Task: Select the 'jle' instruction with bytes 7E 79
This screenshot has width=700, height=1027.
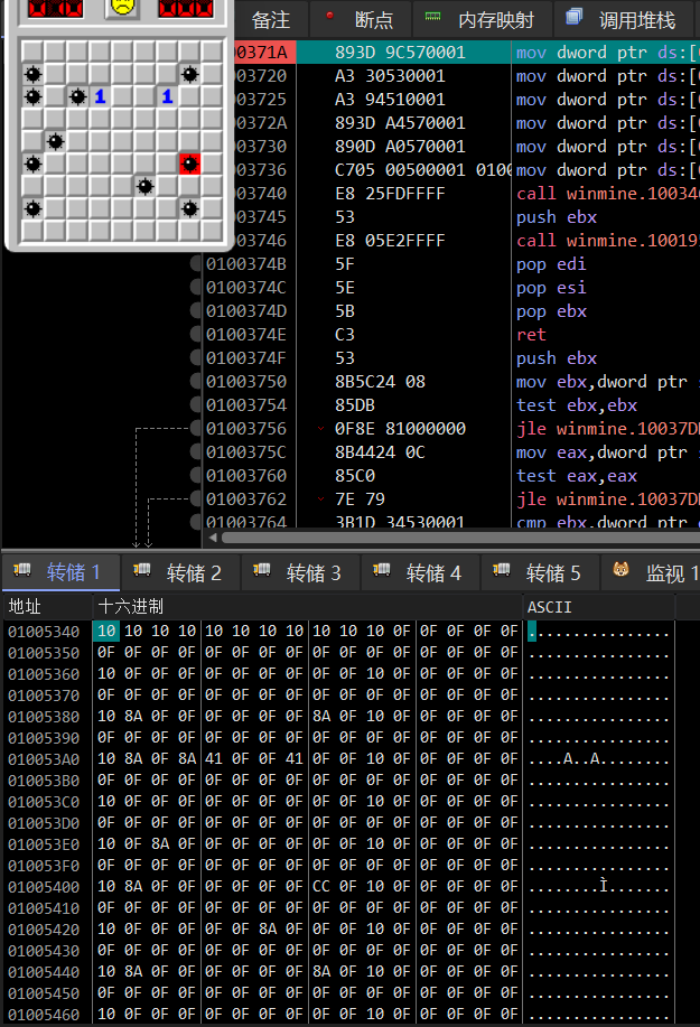Action: pyautogui.click(x=607, y=499)
